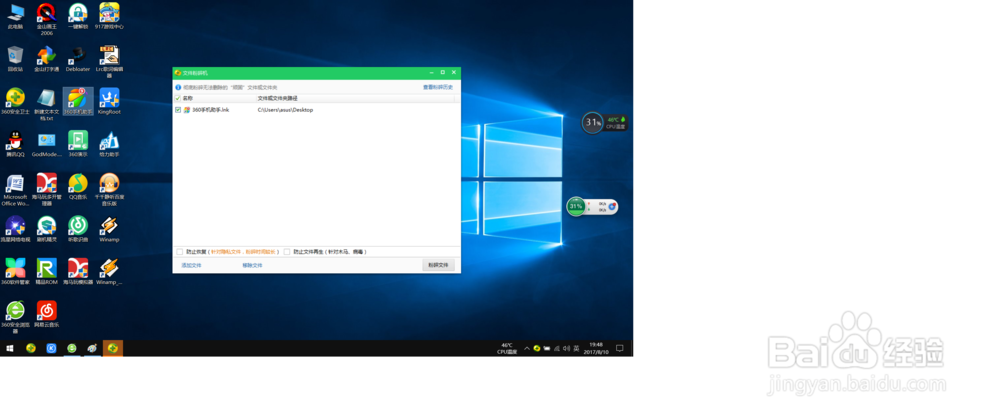Show hidden system tray icons
1000x418 pixels.
(x=527, y=348)
